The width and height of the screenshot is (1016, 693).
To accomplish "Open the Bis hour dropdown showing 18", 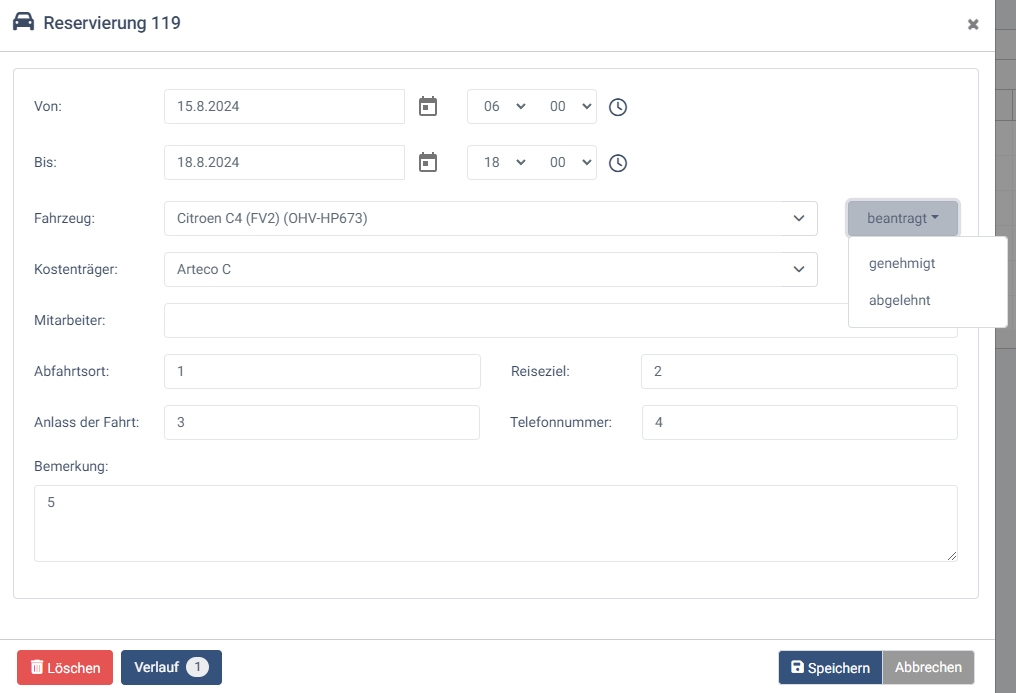I will [503, 163].
